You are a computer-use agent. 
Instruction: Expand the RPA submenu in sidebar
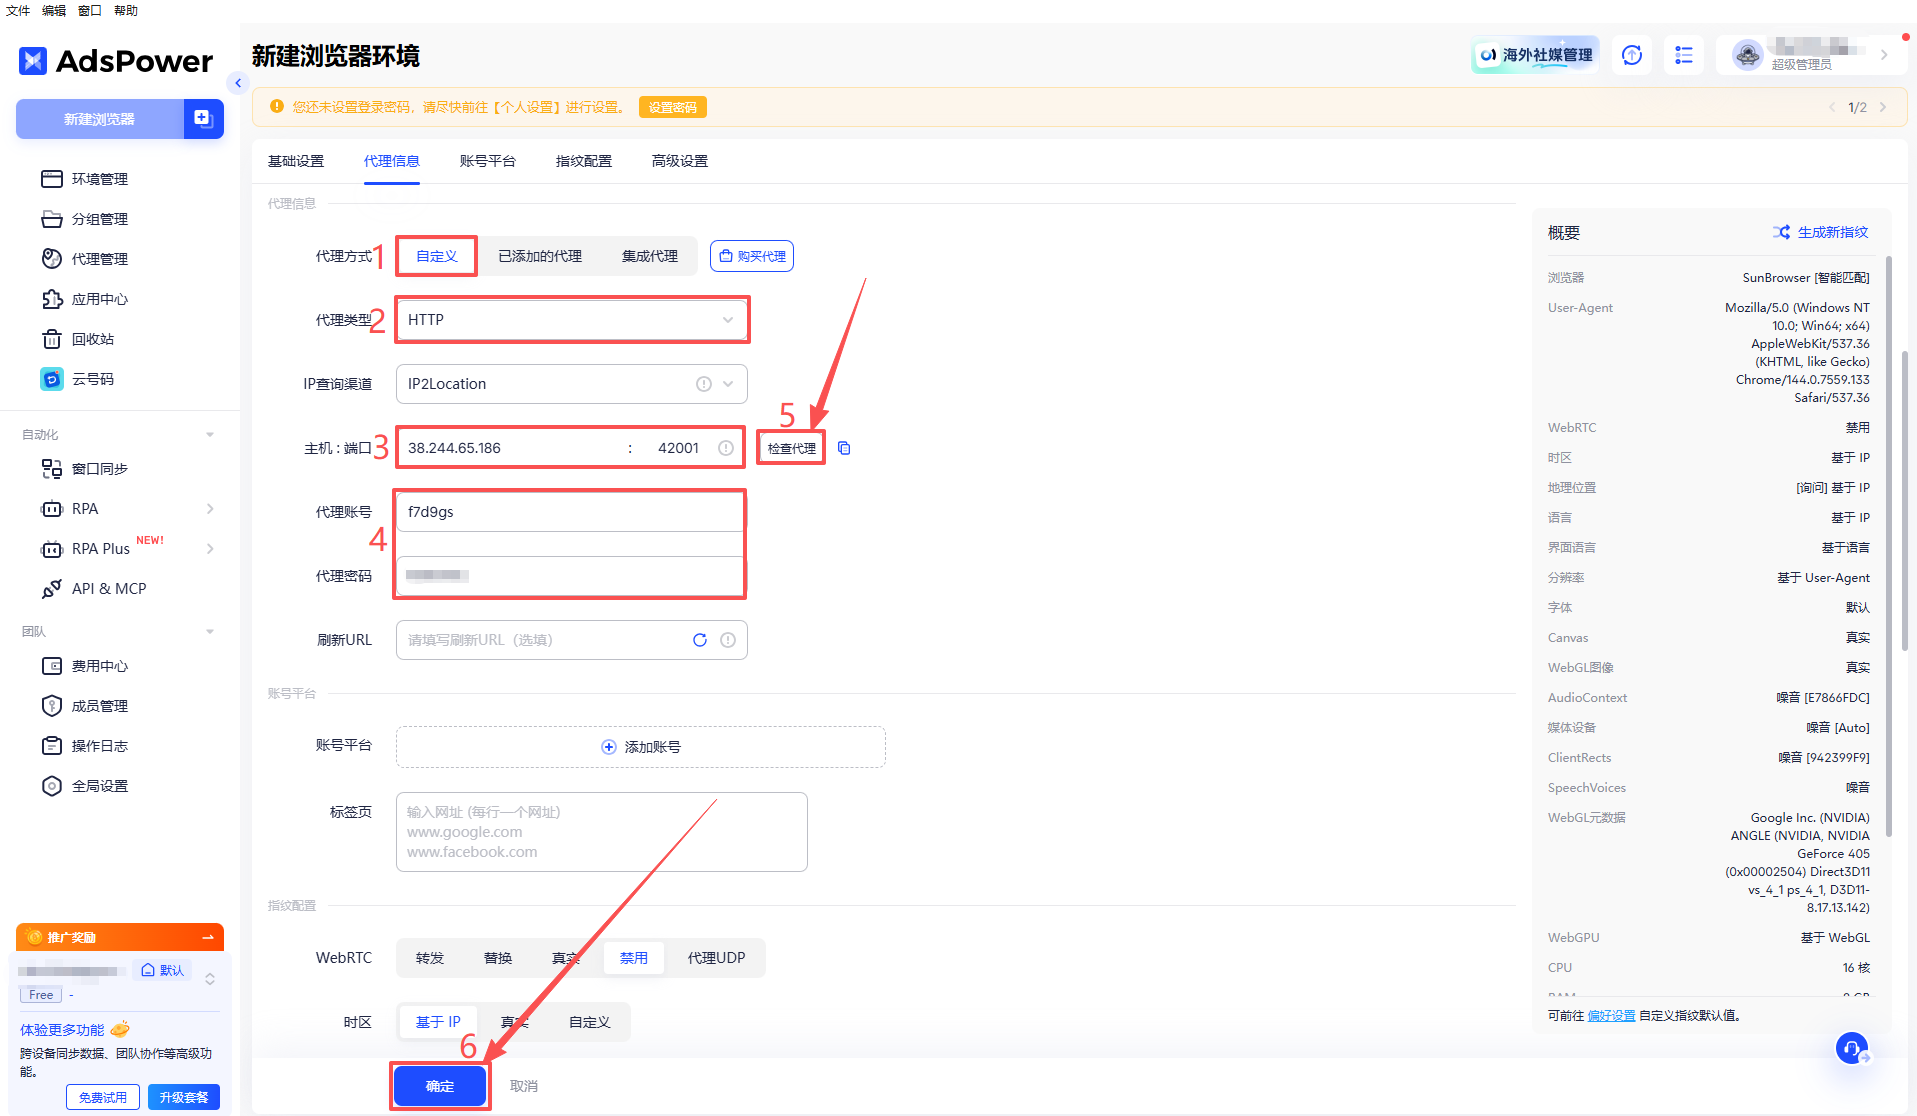click(x=210, y=509)
